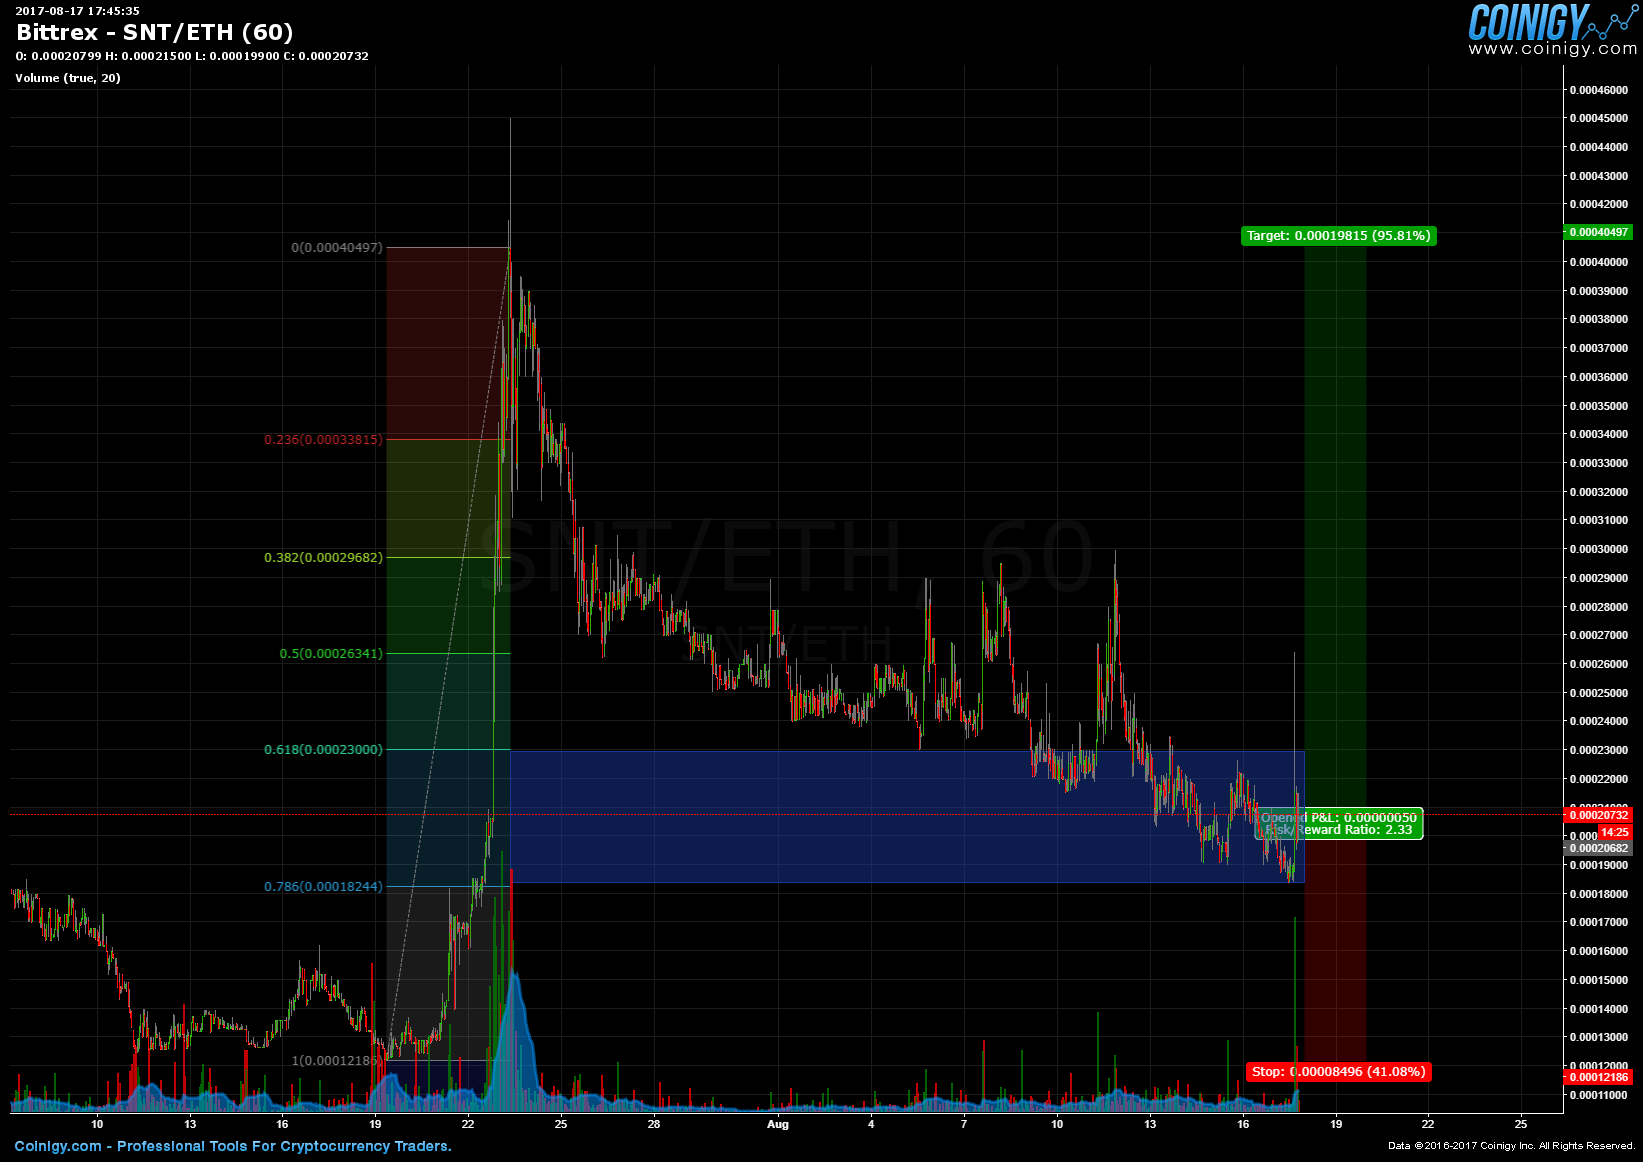Select the Risk/Reward Ratio 2.33 label
The height and width of the screenshot is (1162, 1643).
point(1339,830)
